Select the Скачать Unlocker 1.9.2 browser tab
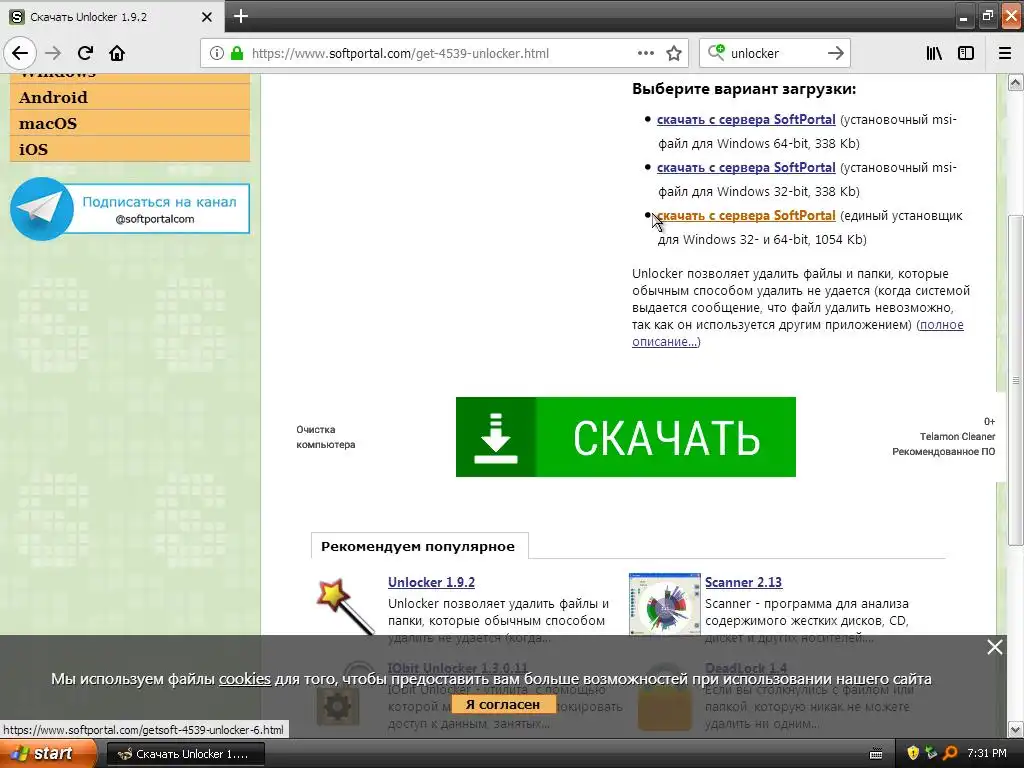Image resolution: width=1024 pixels, height=768 pixels. pyautogui.click(x=112, y=17)
